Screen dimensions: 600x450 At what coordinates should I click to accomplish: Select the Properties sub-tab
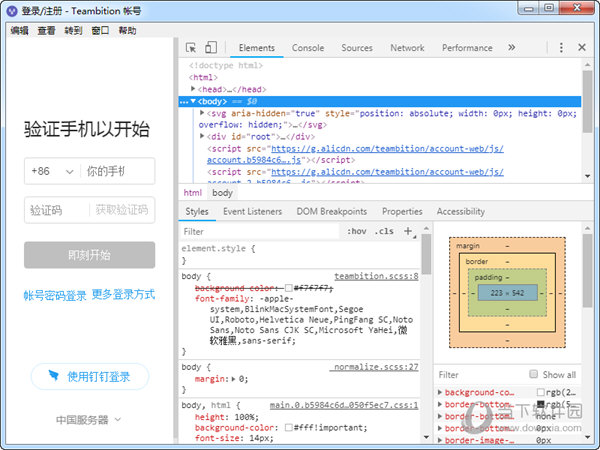(x=402, y=211)
